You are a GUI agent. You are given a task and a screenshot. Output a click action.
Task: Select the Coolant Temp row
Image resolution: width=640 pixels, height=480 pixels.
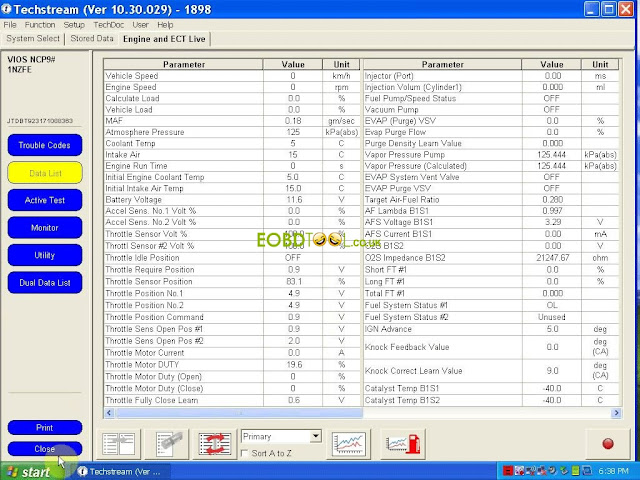click(x=232, y=143)
